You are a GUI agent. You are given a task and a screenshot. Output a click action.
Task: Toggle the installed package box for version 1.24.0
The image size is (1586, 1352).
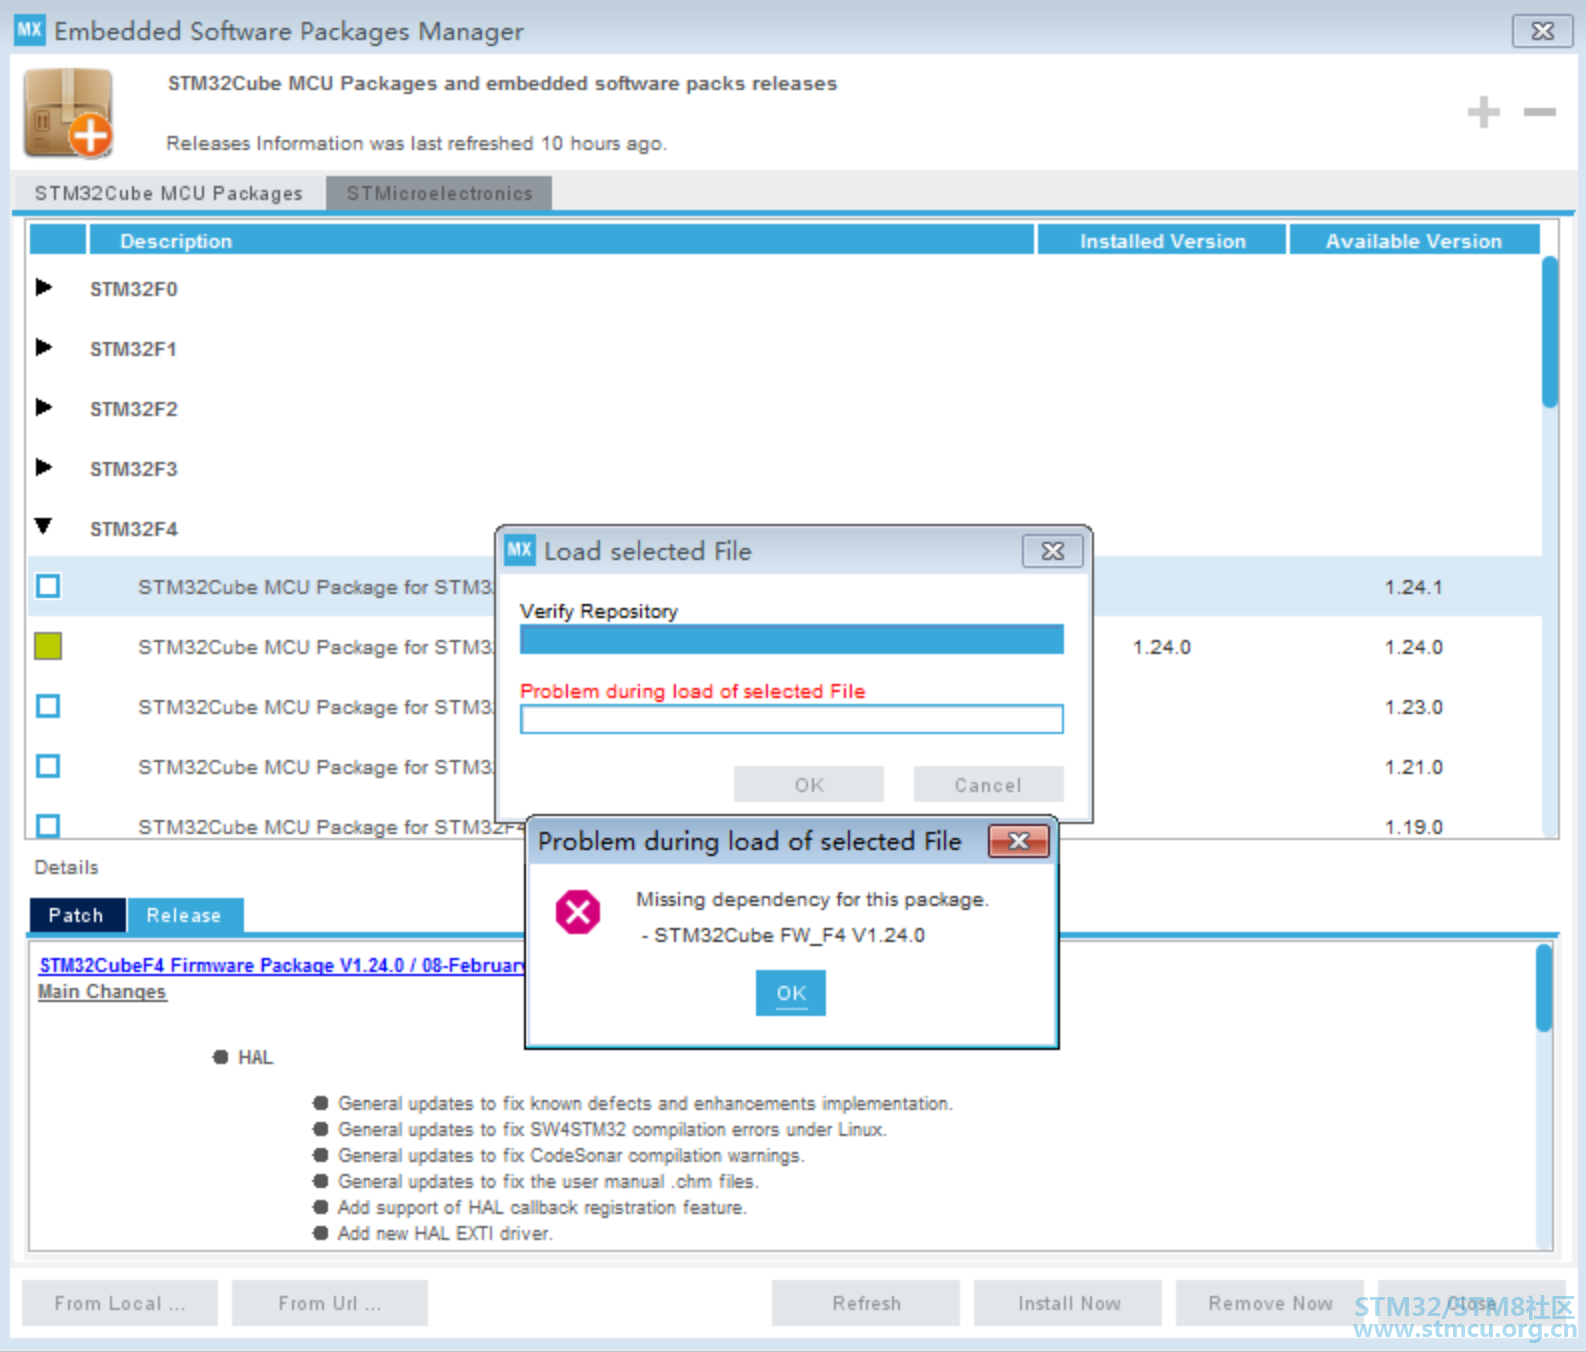48,646
